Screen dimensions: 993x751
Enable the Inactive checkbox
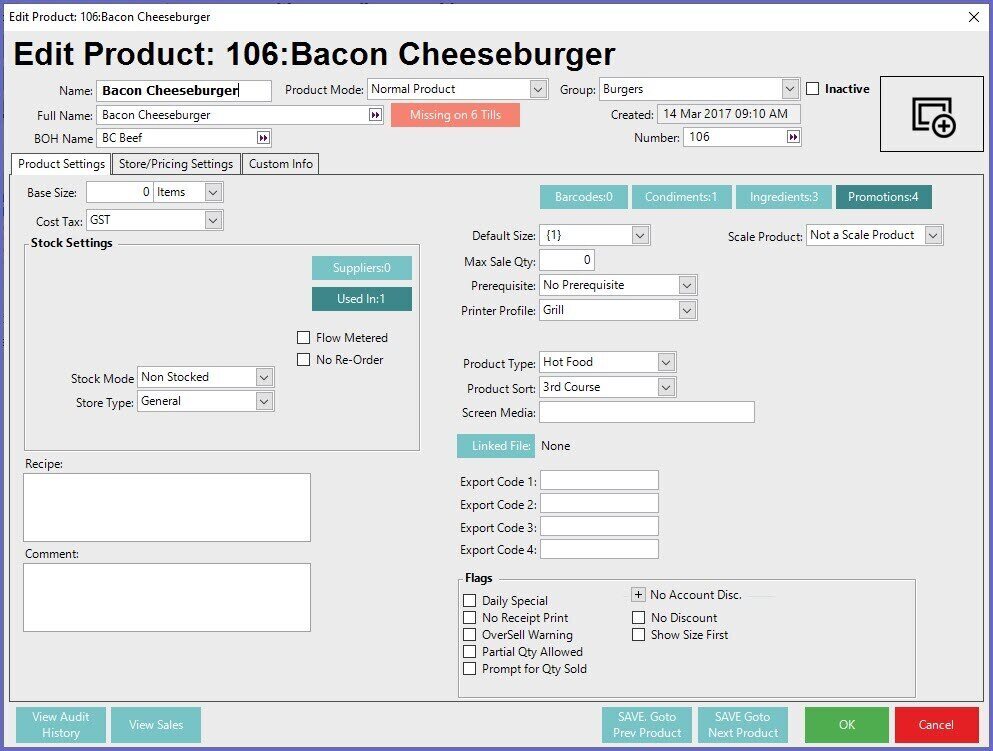pos(813,89)
